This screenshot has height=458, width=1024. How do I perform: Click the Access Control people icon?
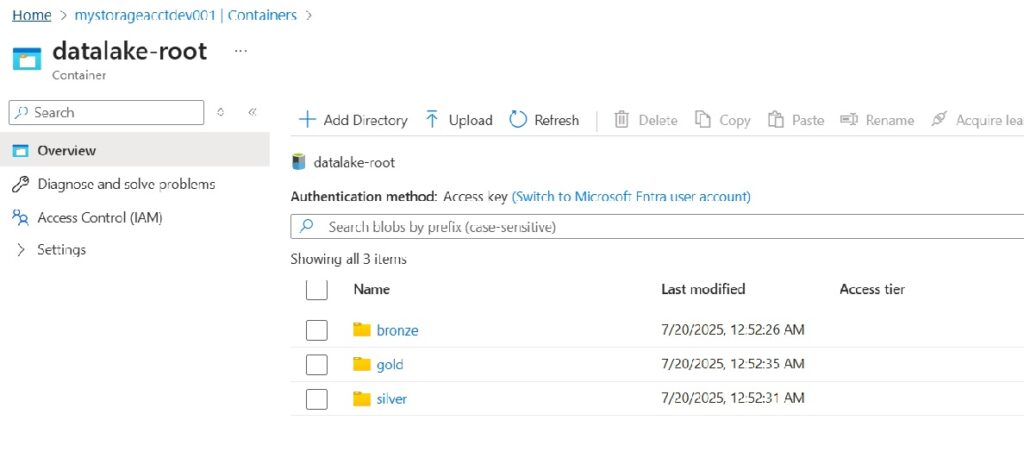(21, 218)
